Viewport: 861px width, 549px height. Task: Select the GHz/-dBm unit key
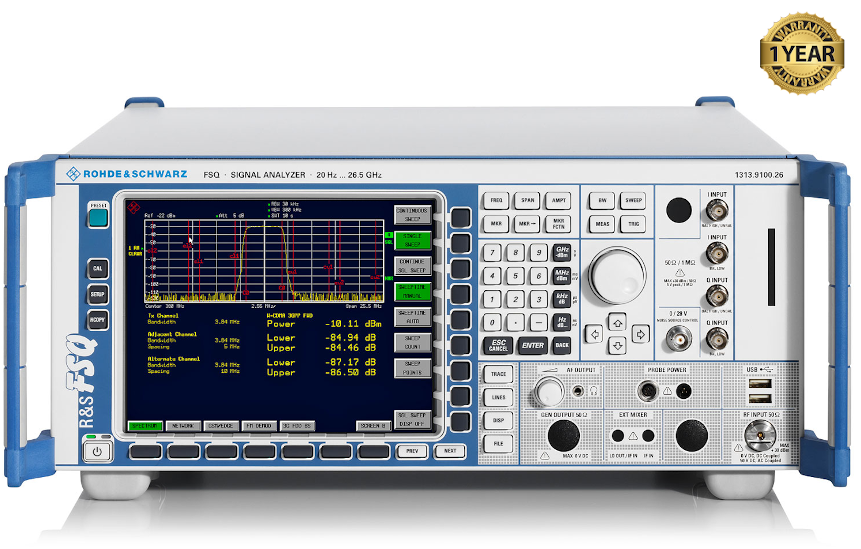(562, 253)
